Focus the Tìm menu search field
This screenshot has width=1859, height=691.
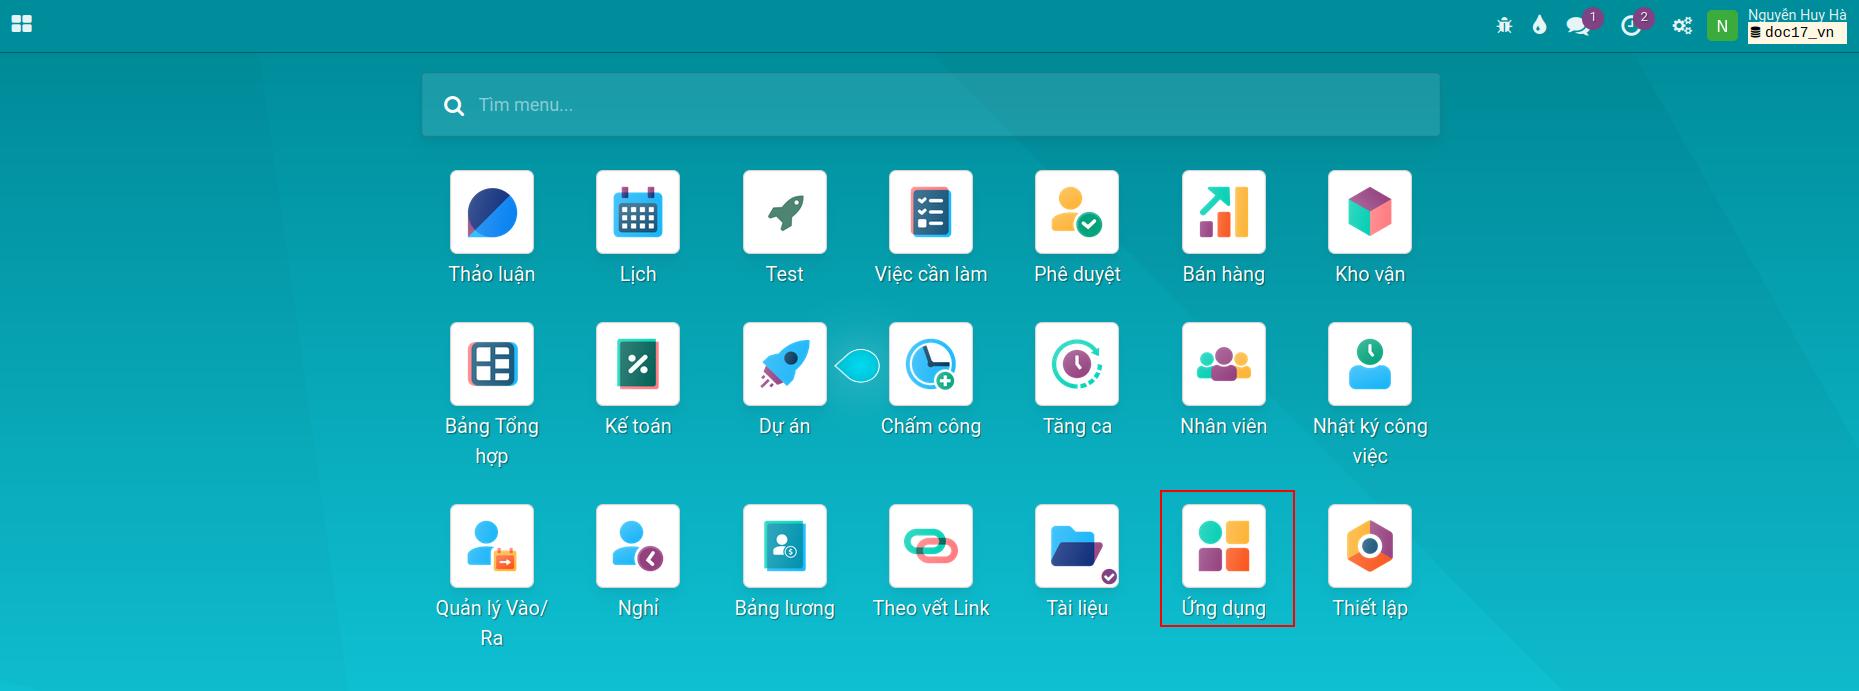click(931, 105)
